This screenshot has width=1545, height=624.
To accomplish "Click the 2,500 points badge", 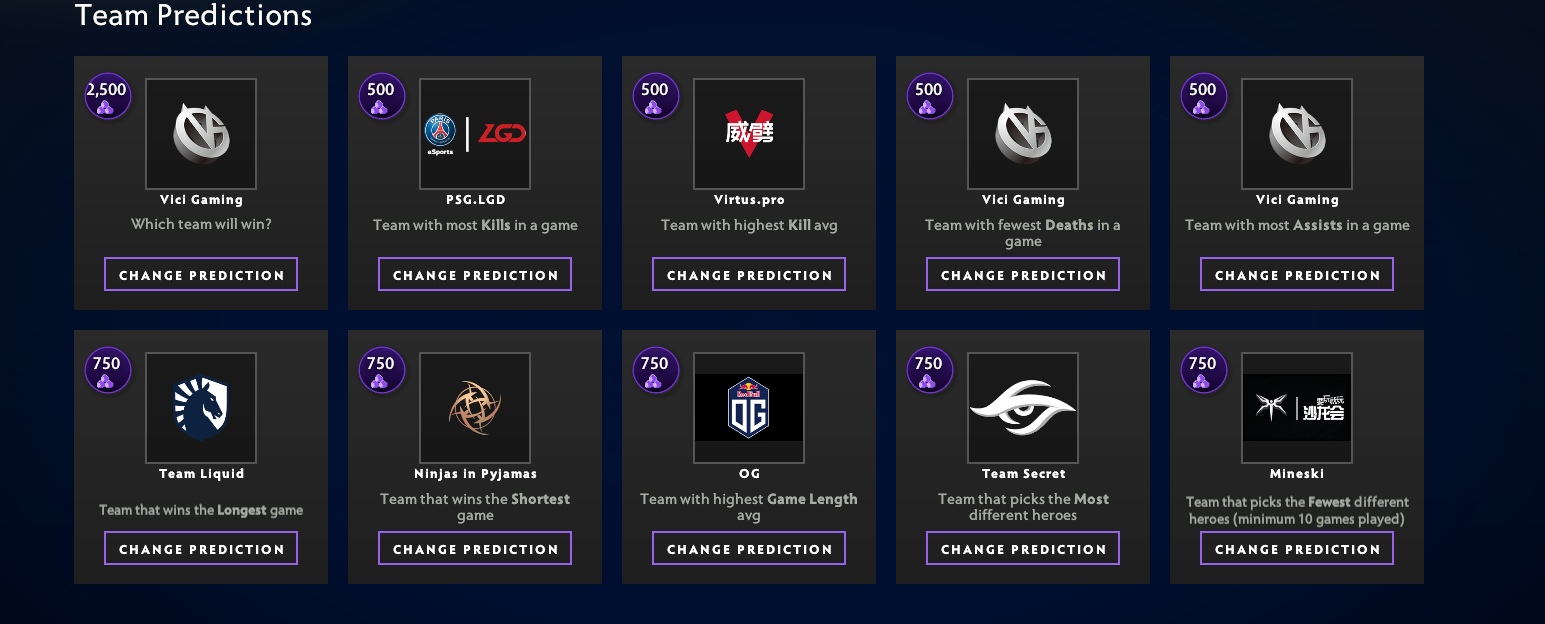I will (x=107, y=97).
